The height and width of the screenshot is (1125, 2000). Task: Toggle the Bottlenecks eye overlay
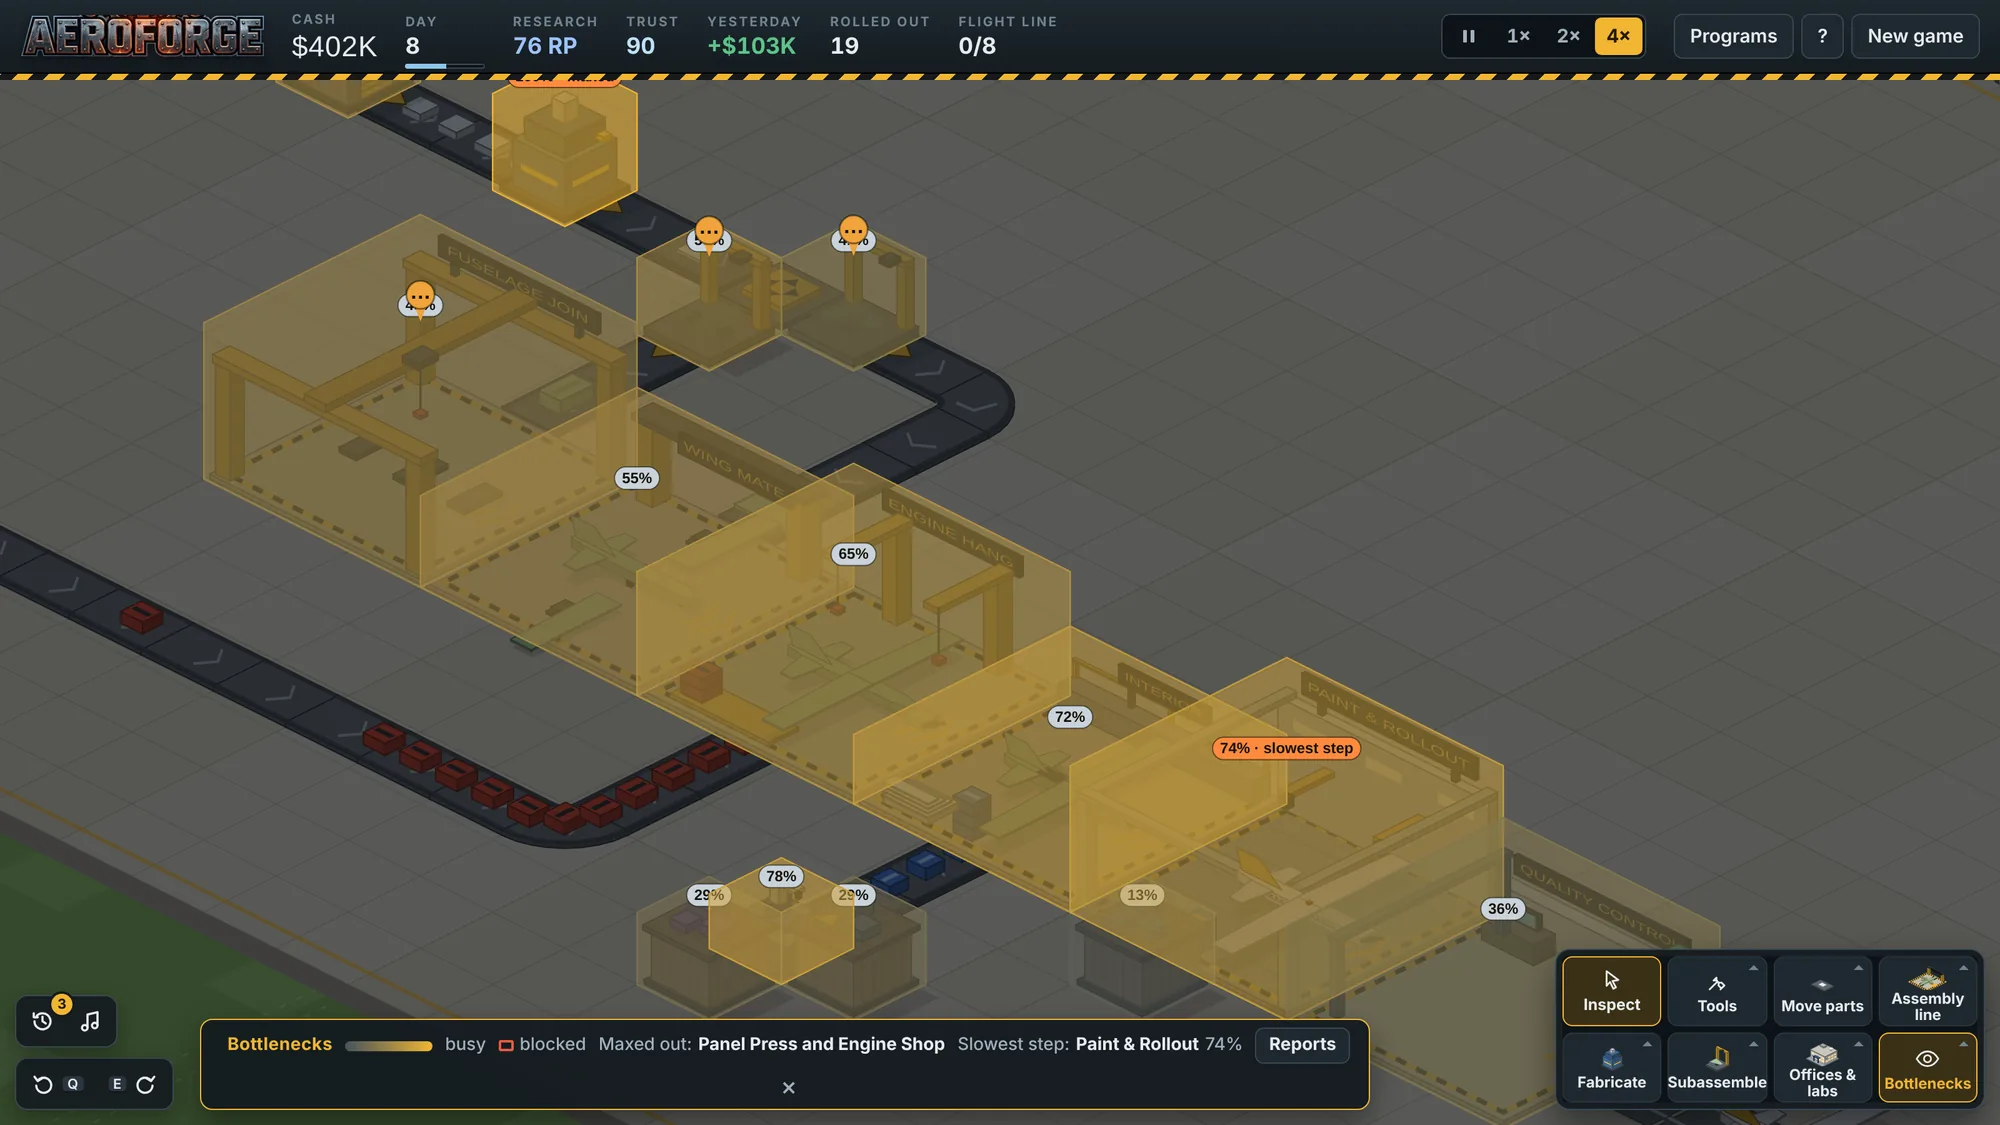tap(1927, 1068)
